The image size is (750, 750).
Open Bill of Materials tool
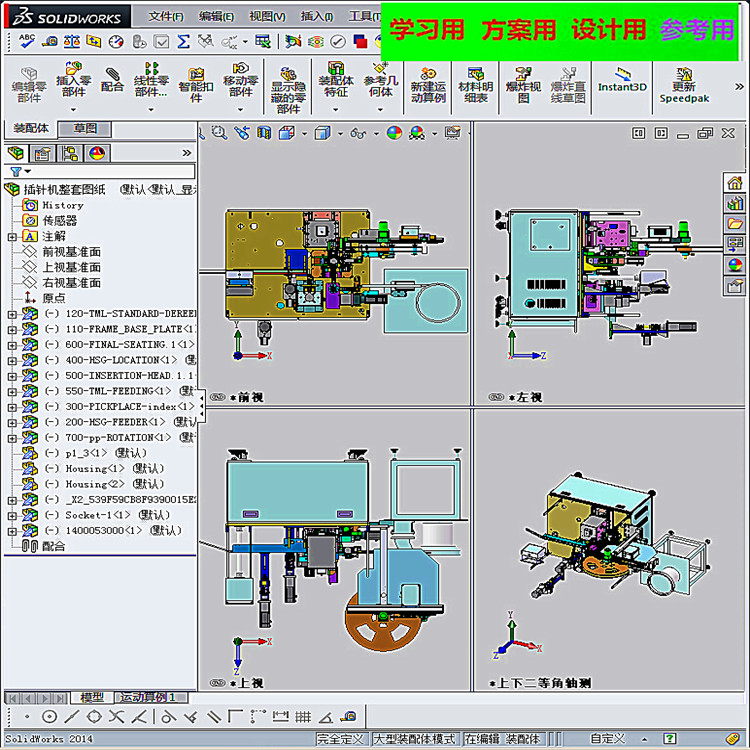coord(475,86)
